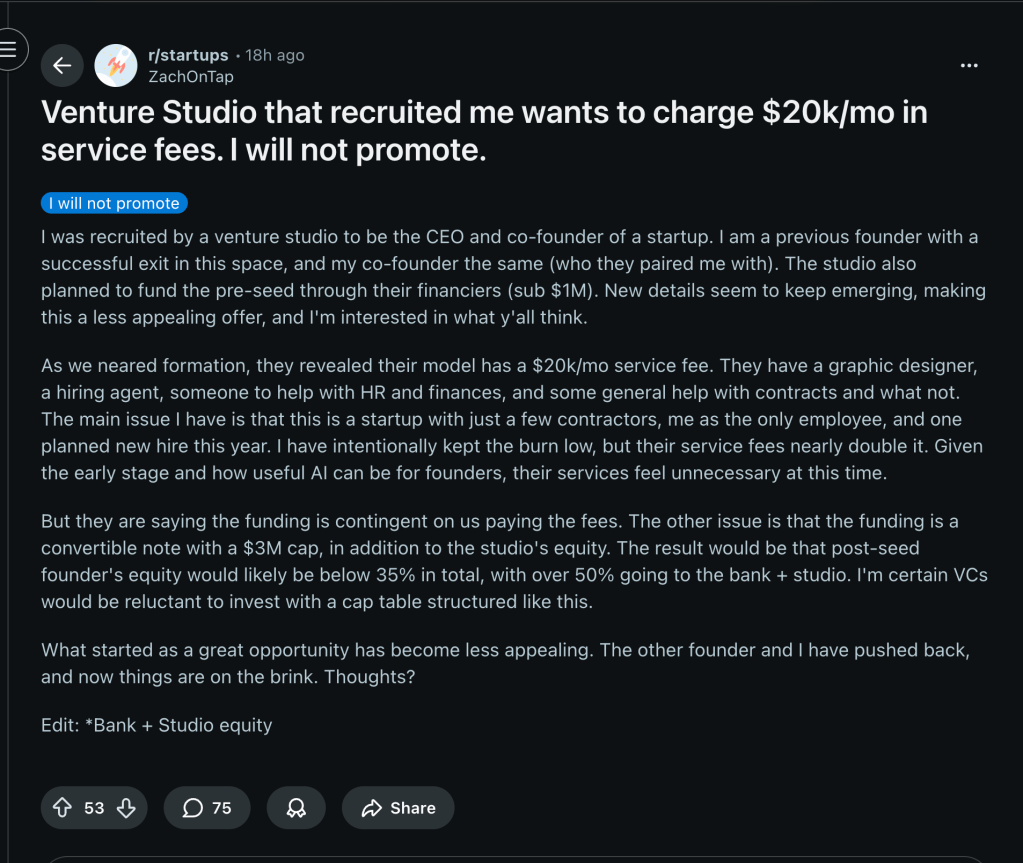The image size is (1023, 863).
Task: Click the "18h ago" timestamp
Action: click(275, 55)
